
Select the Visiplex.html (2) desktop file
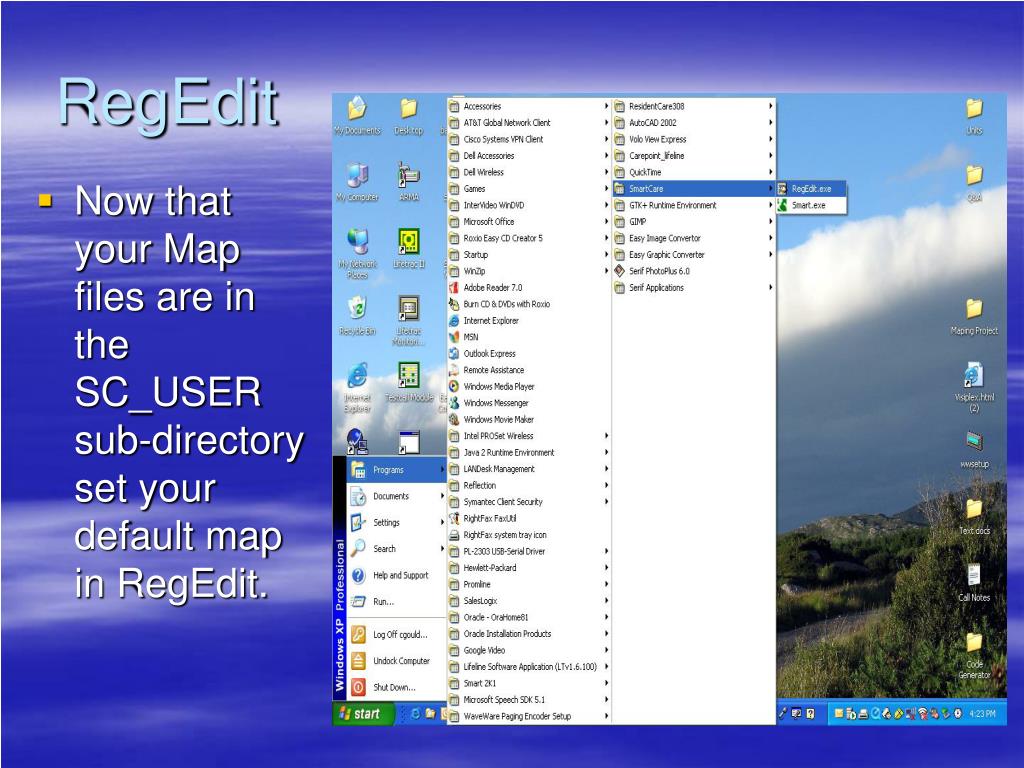[x=974, y=387]
